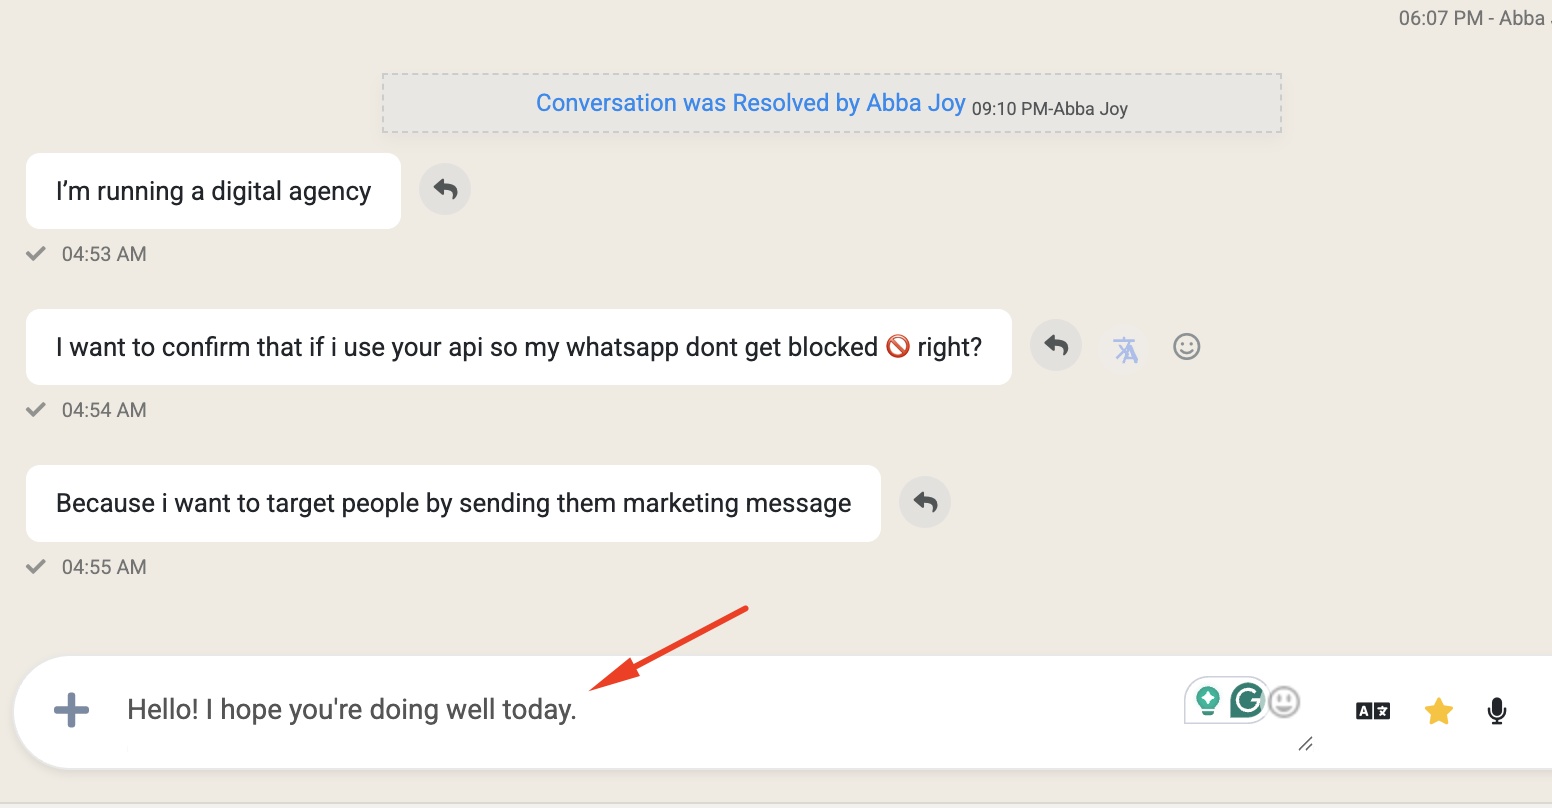Reply to the whatsapp blocked question message

coord(1056,346)
